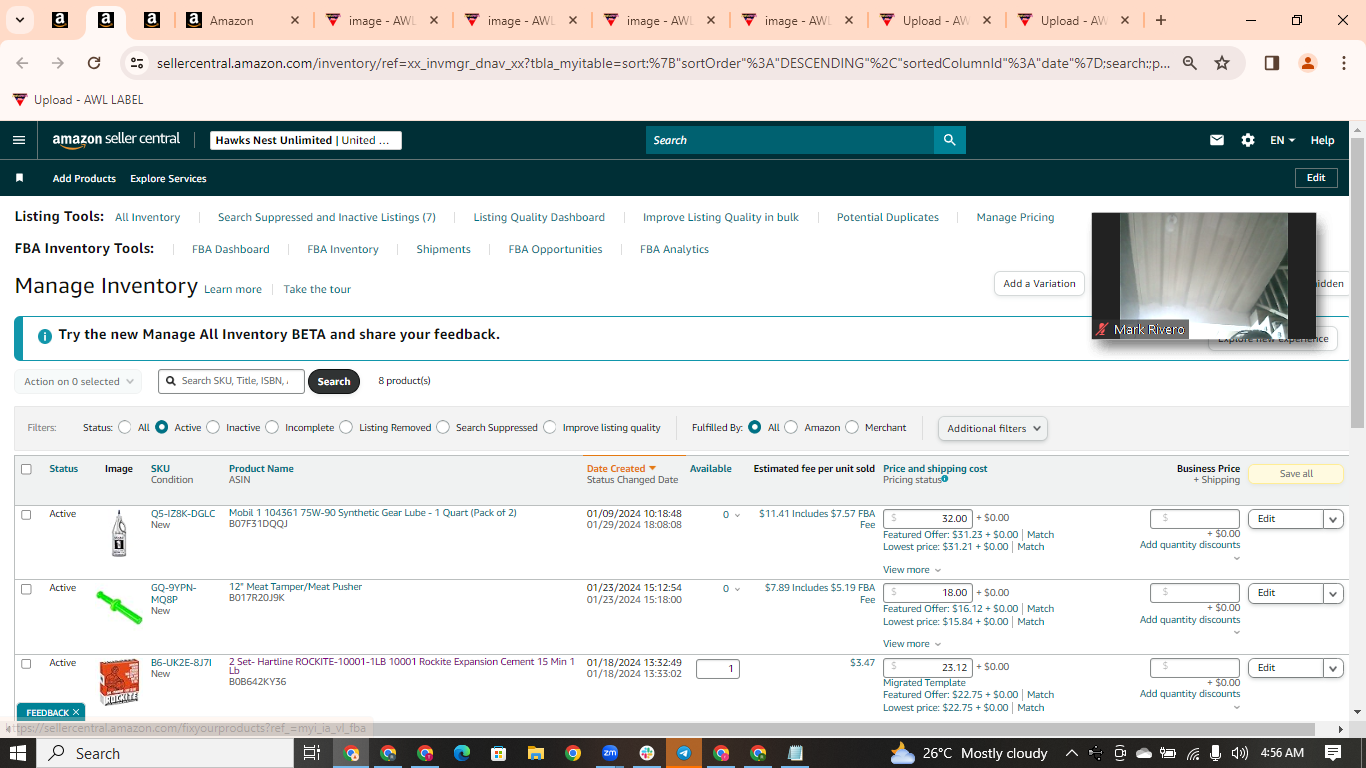Tick the select-all checkbox in table header
The width and height of the screenshot is (1366, 768).
click(26, 469)
